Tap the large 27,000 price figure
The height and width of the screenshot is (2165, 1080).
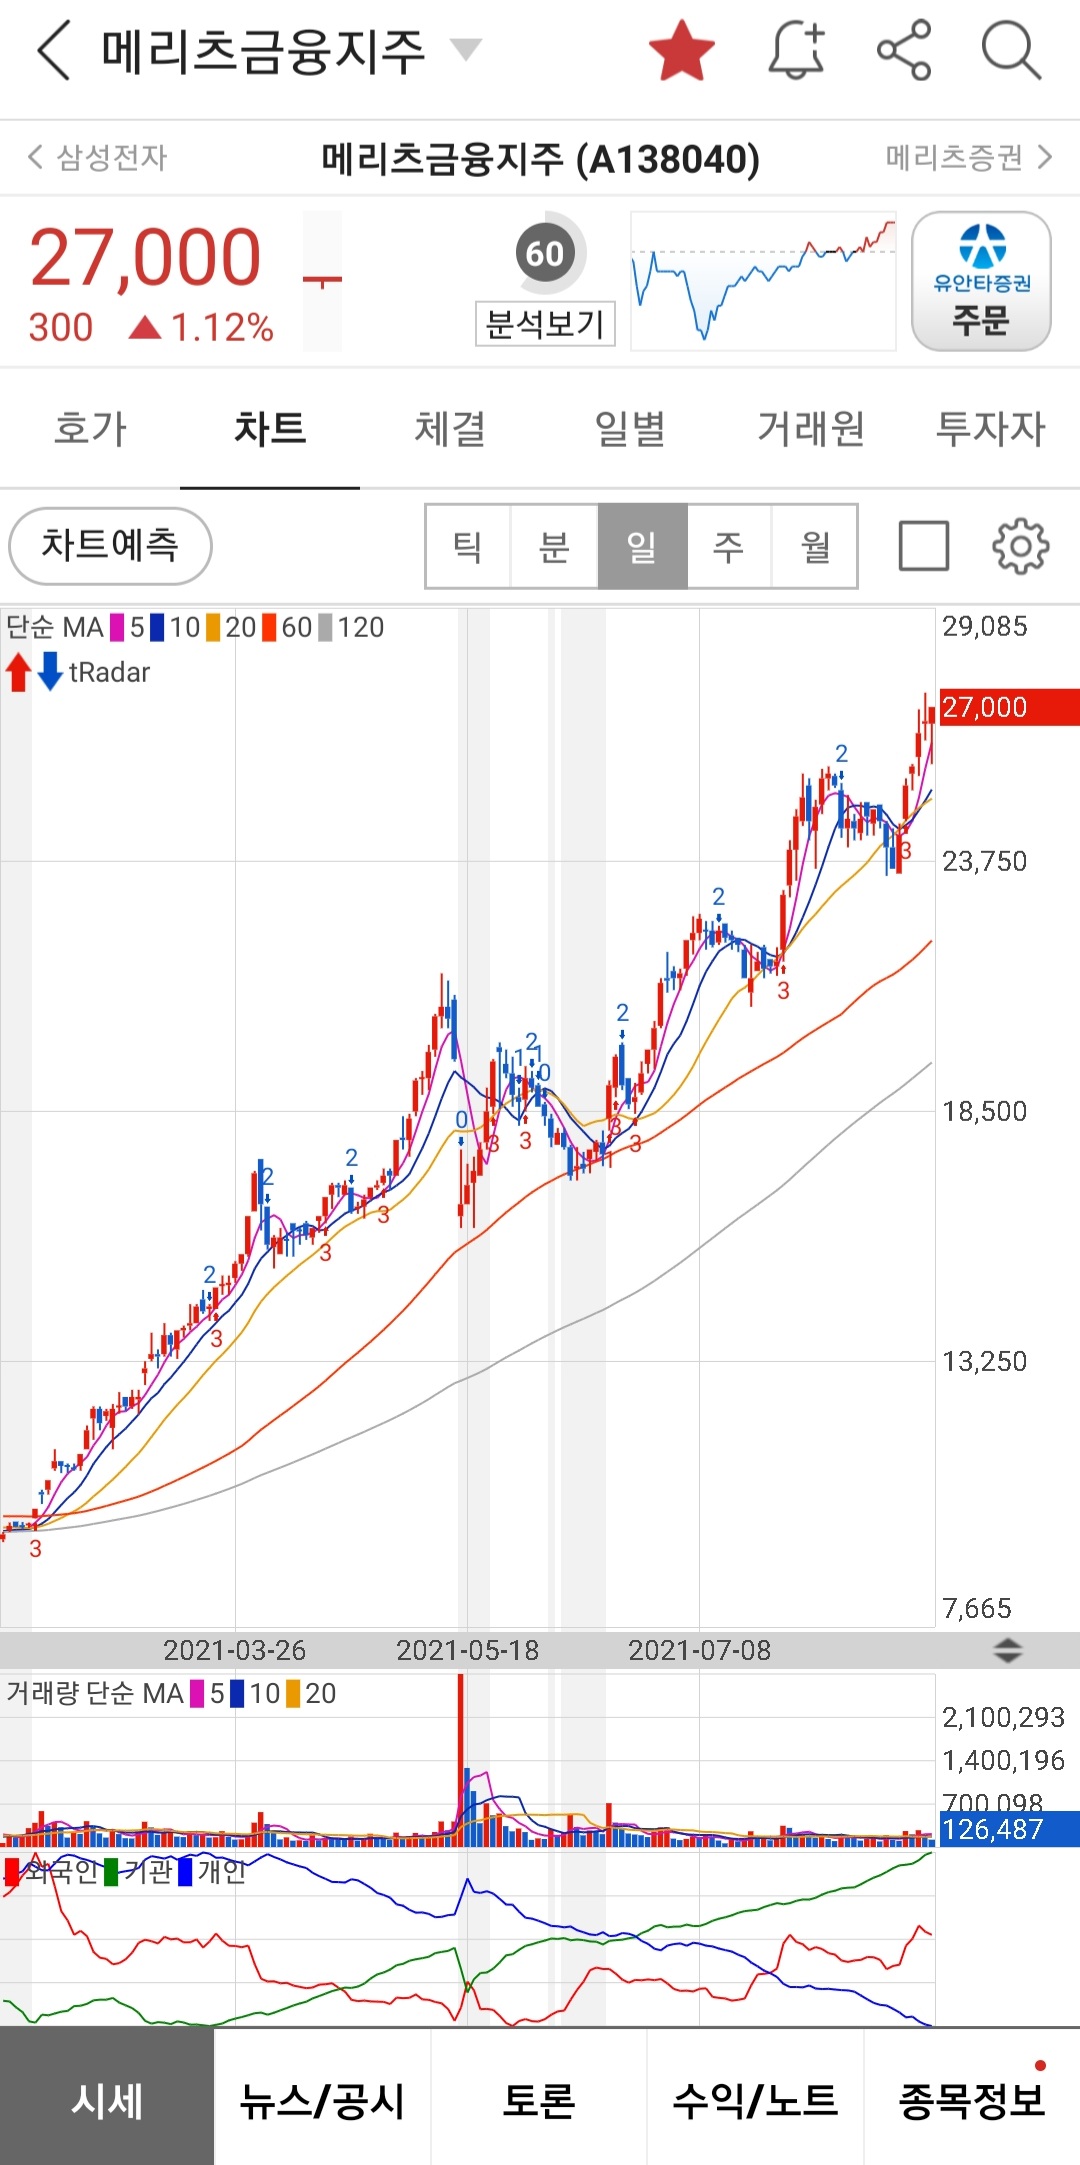pyautogui.click(x=145, y=257)
